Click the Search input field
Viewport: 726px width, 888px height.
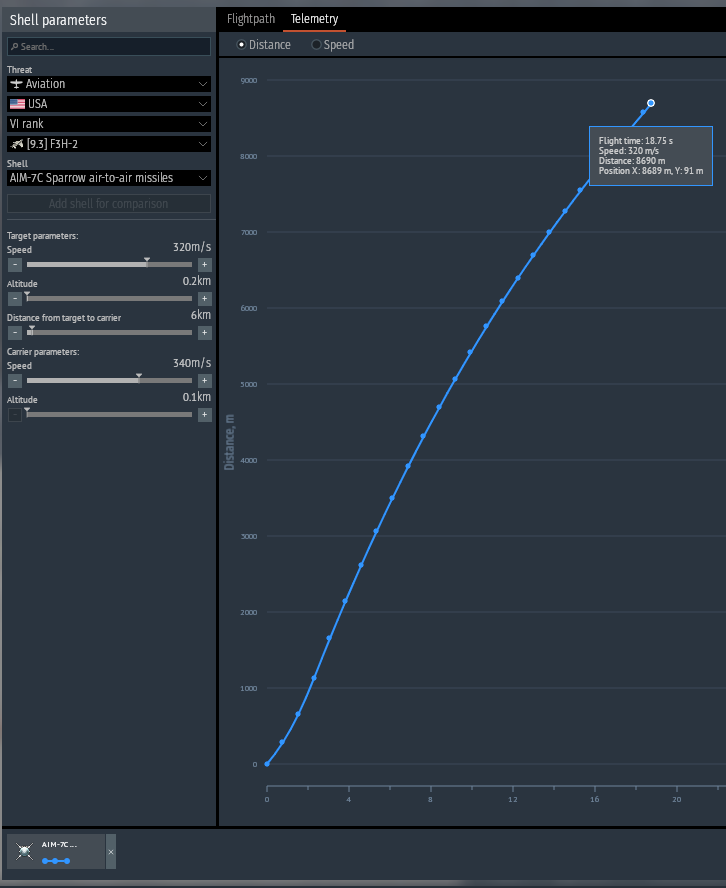(x=109, y=47)
